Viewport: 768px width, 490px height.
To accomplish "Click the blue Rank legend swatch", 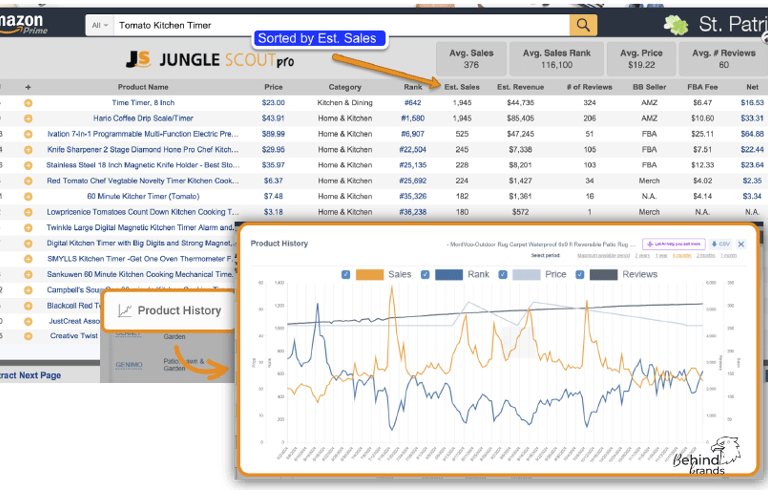I will [449, 274].
